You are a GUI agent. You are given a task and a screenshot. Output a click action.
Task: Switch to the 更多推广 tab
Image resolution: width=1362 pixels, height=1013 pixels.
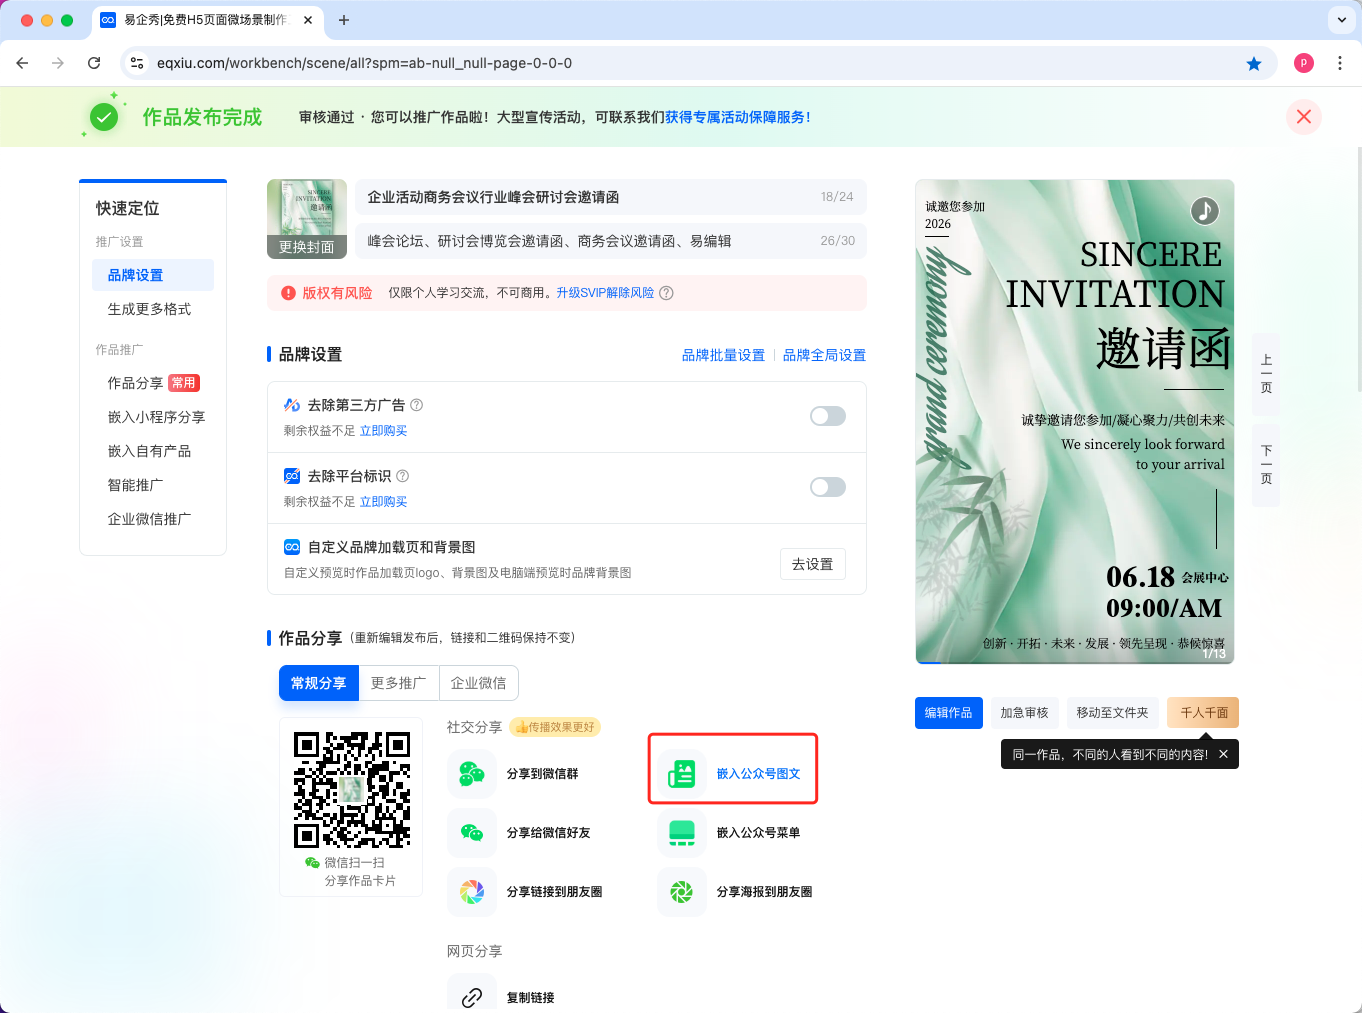pos(398,683)
